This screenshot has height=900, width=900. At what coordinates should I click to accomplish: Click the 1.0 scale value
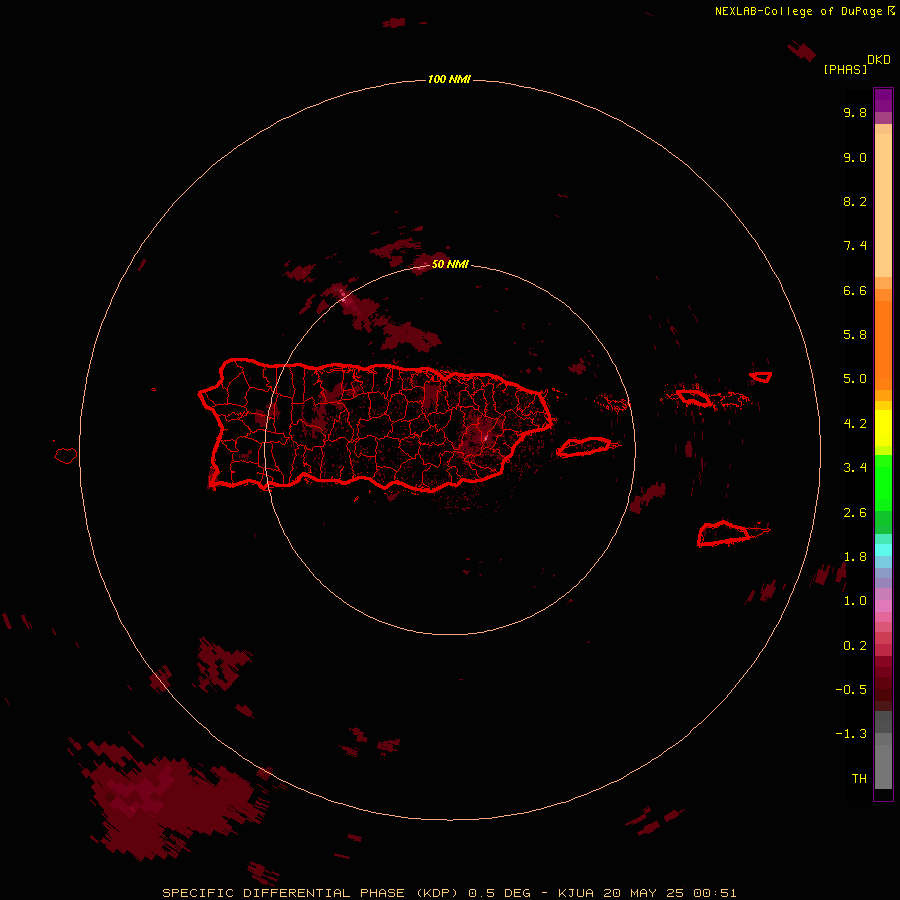(x=855, y=601)
